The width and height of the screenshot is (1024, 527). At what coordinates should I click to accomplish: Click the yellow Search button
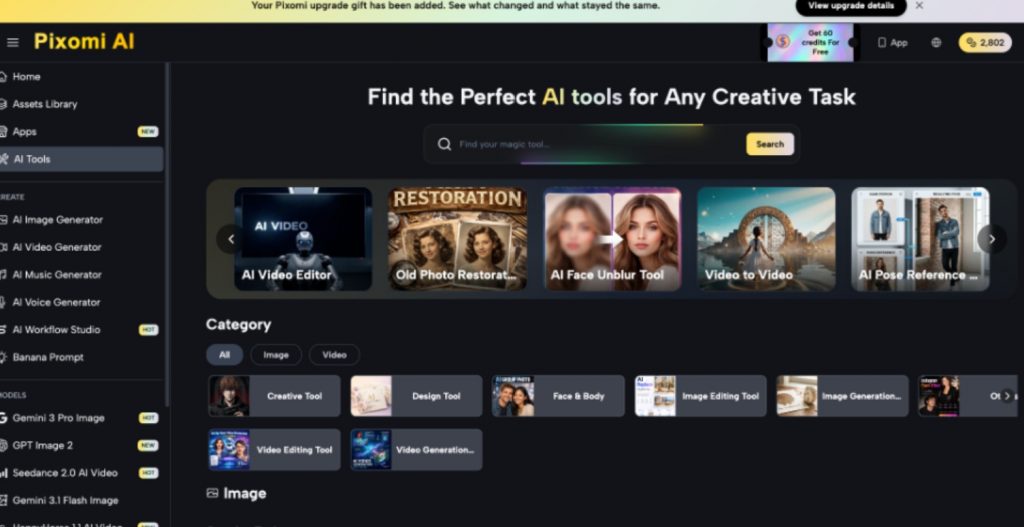(x=770, y=144)
